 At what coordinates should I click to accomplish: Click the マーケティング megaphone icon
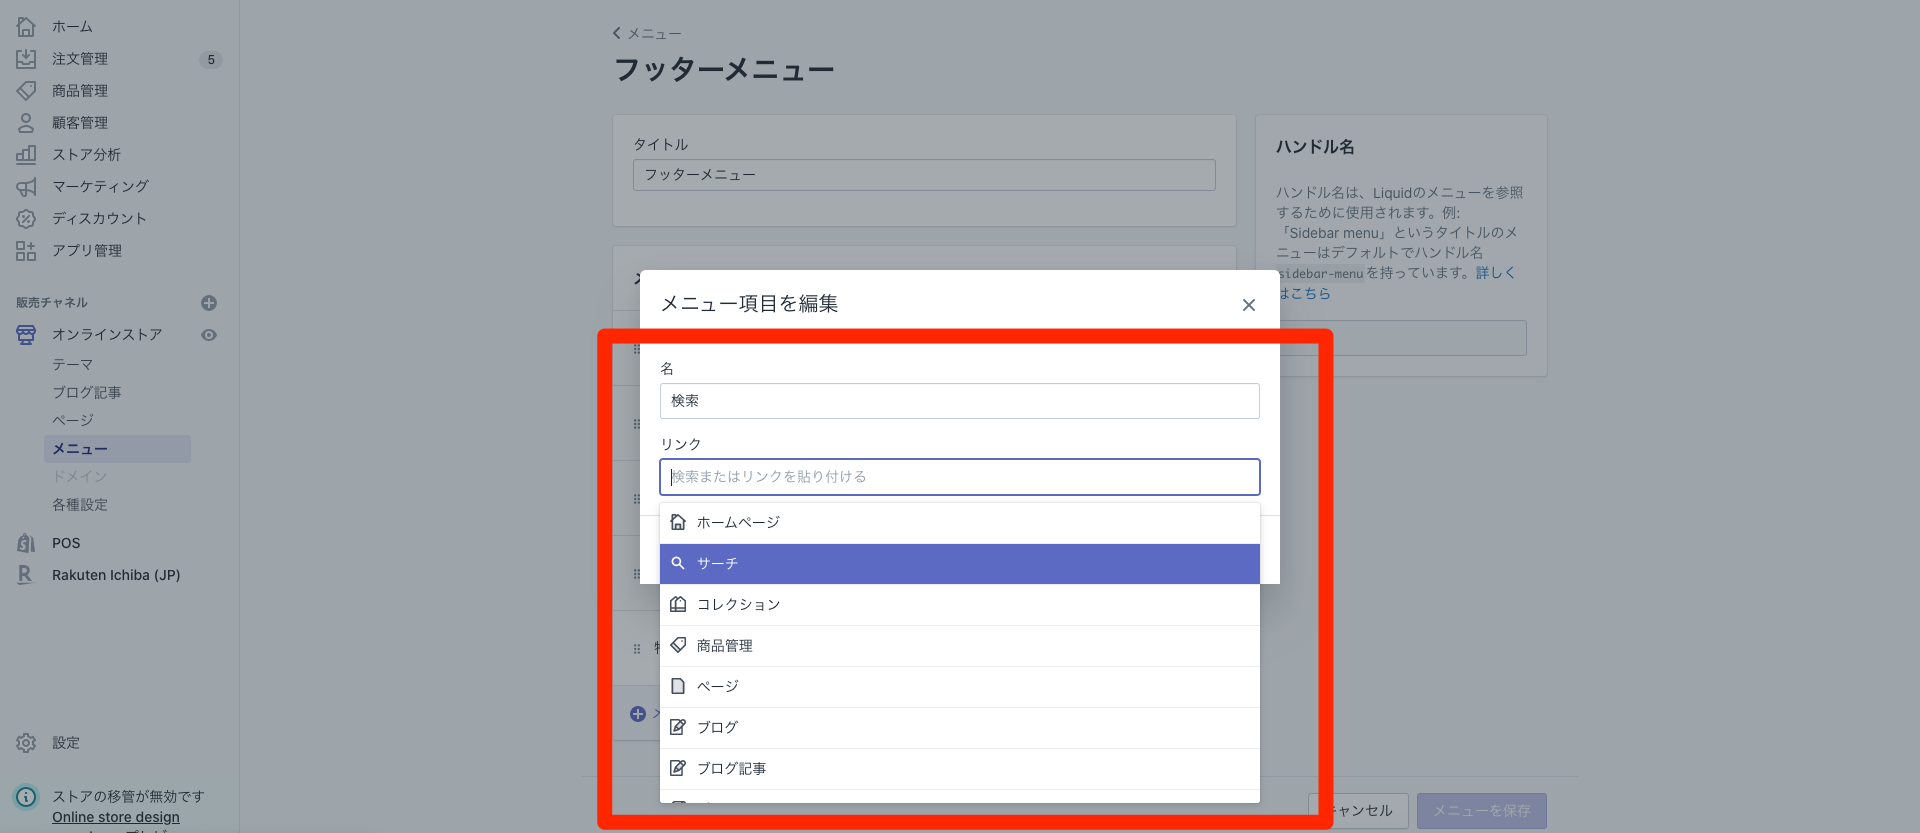coord(26,187)
